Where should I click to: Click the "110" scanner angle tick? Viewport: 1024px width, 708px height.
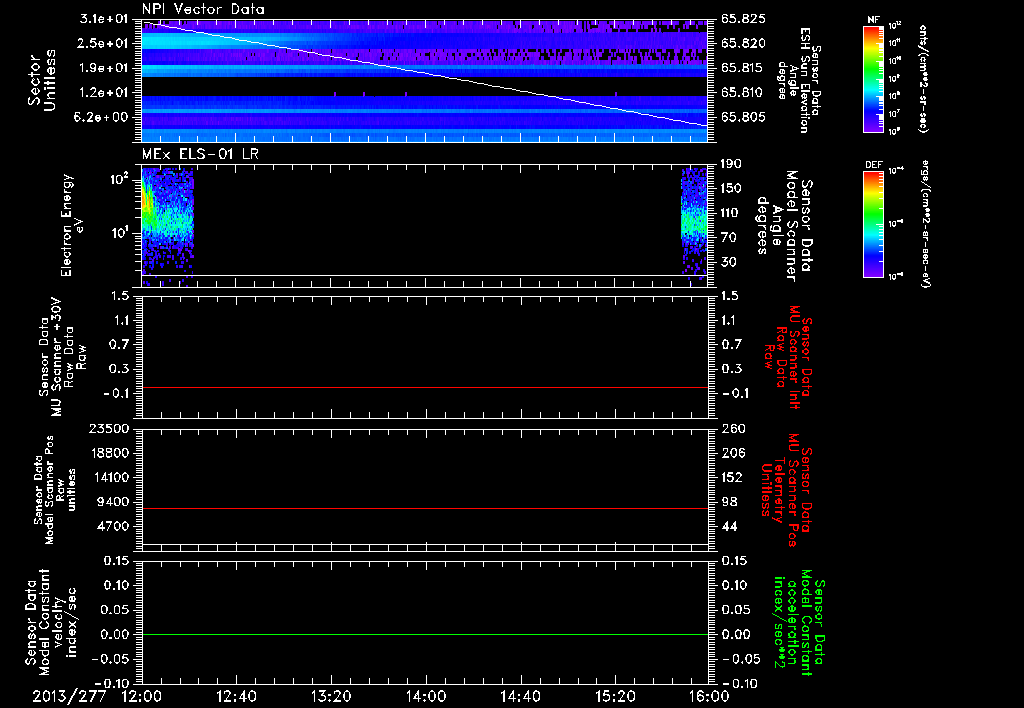(731, 213)
